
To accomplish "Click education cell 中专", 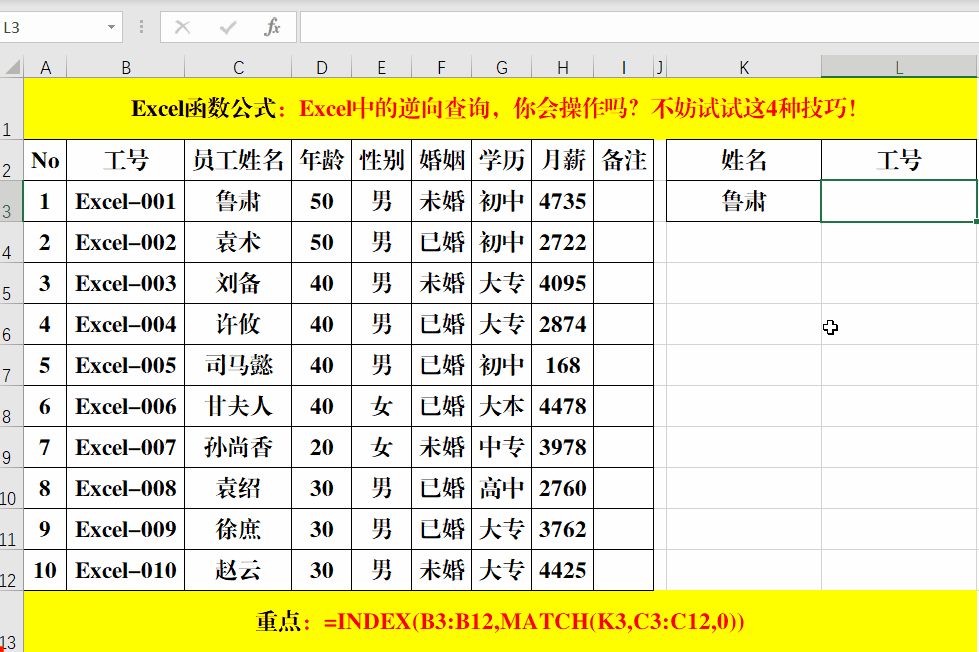I will [x=501, y=447].
